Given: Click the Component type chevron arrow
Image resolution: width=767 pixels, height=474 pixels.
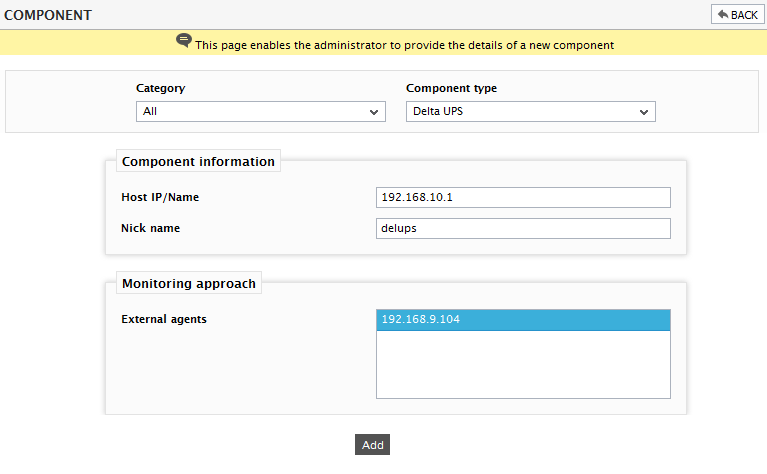Looking at the screenshot, I should point(644,112).
